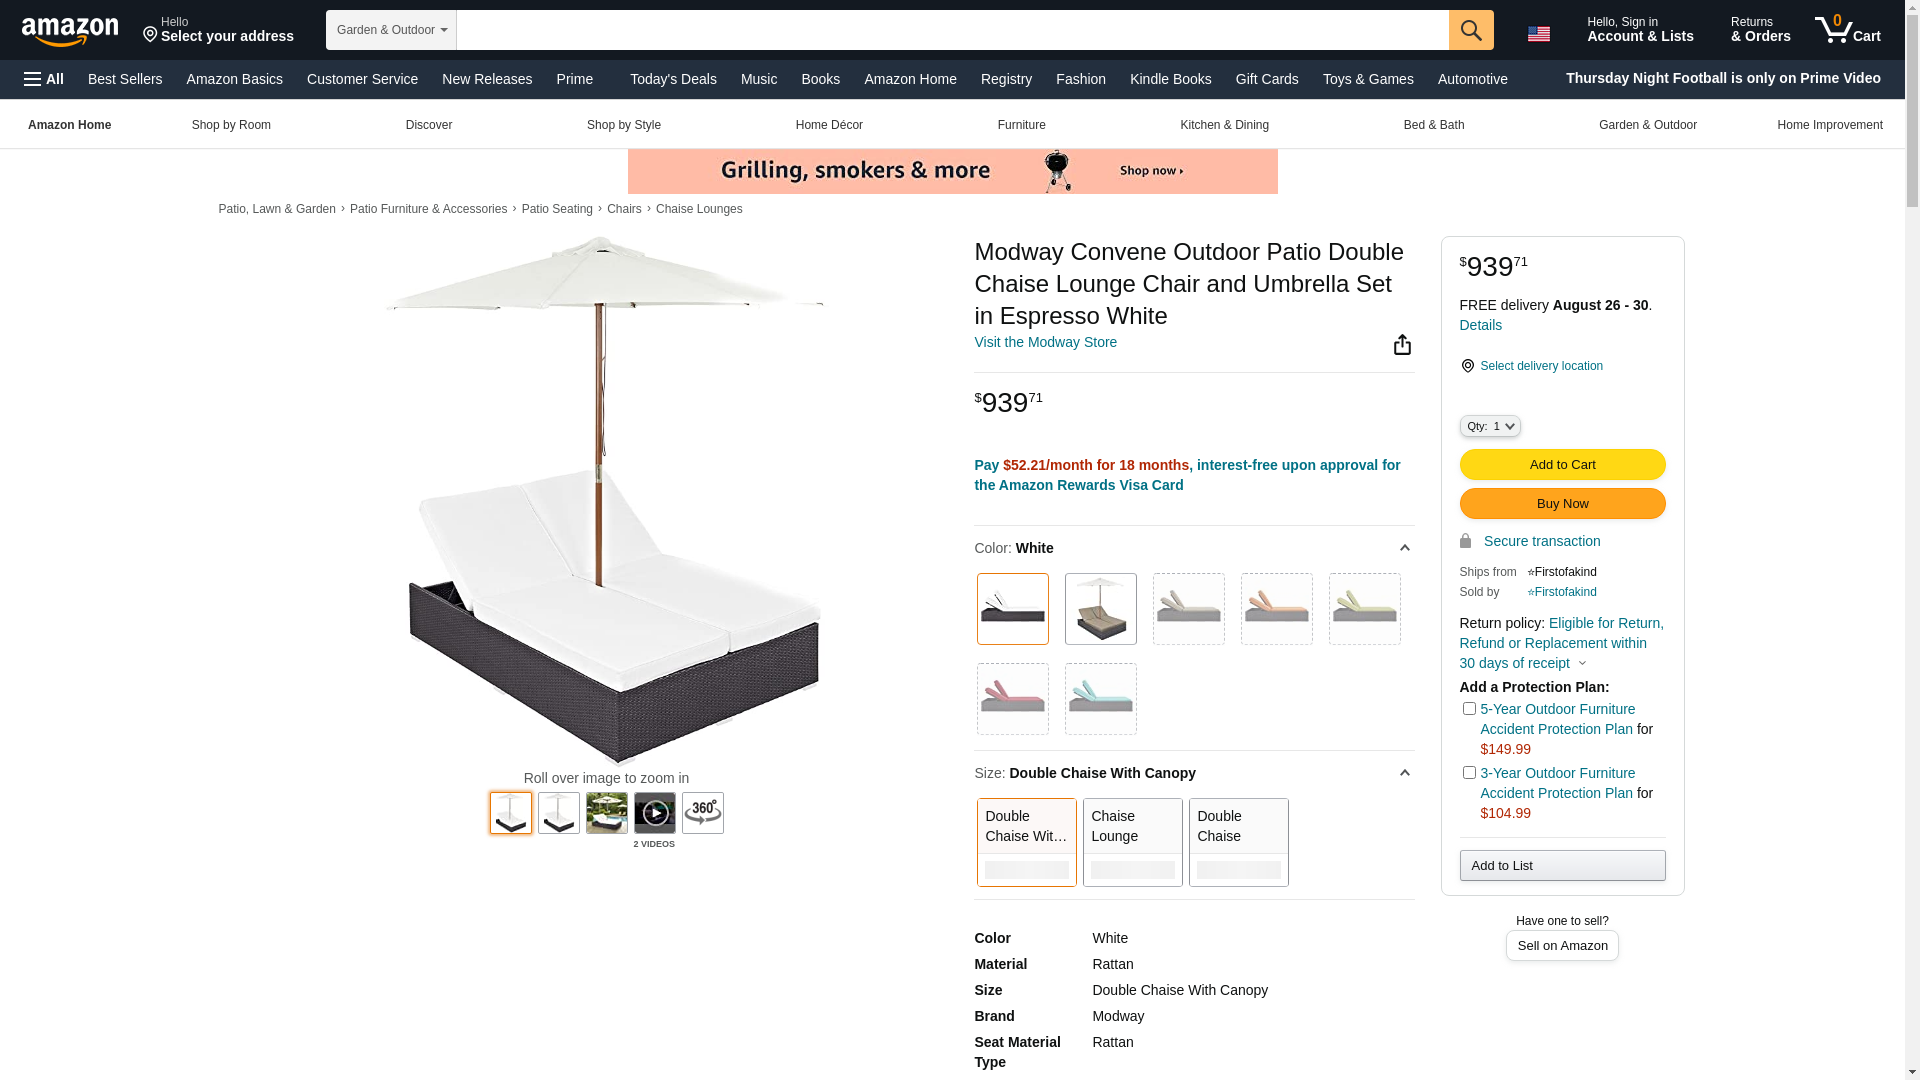Click the US flag language selector
This screenshot has width=1920, height=1080.
[x=1538, y=33]
